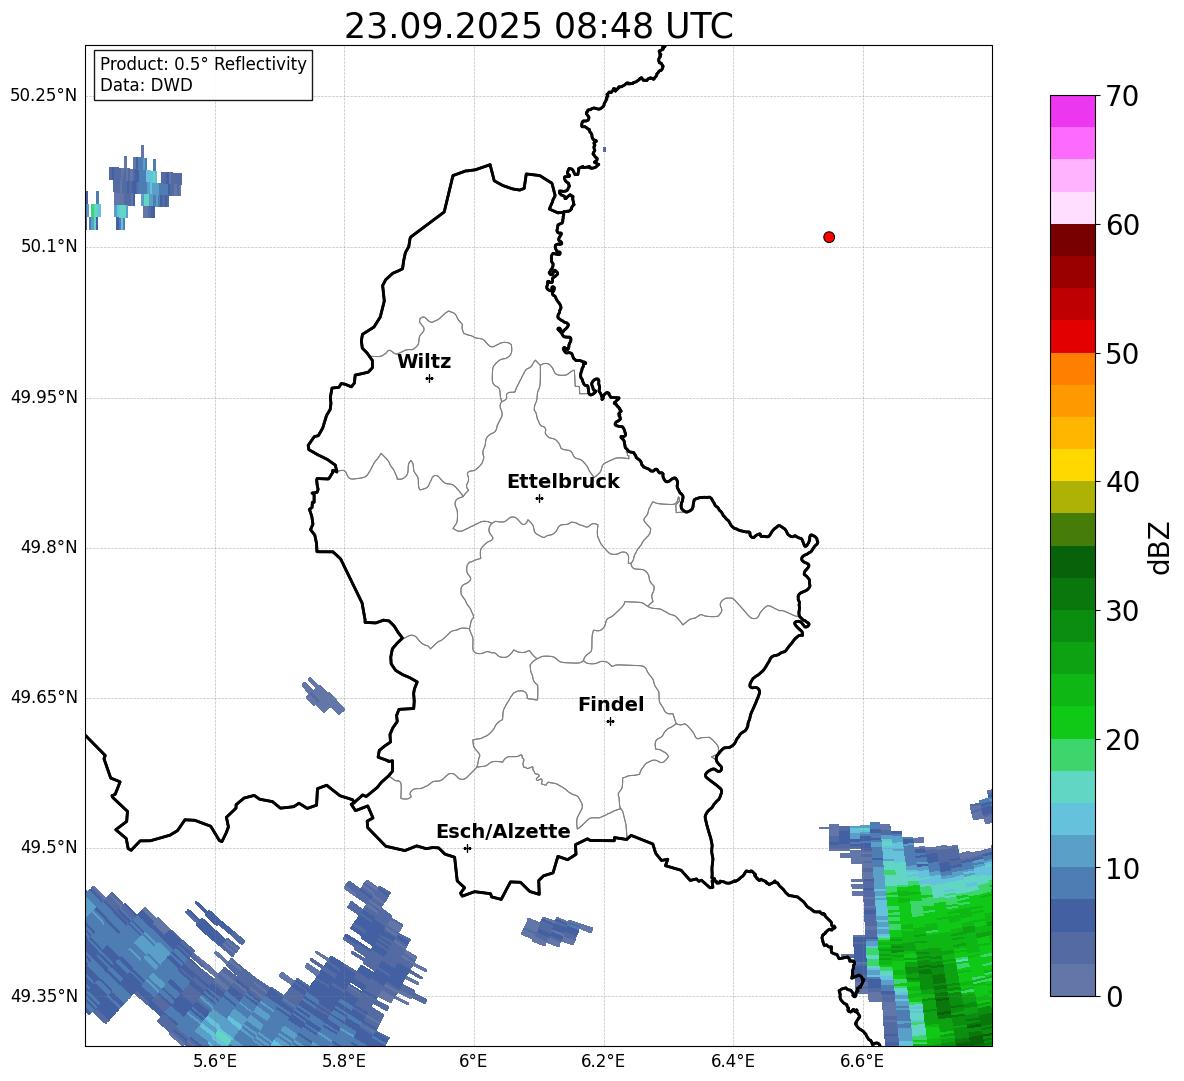Click the Product: 0.5° Reflectivity text
Viewport: 1184px width, 1081px height.
203,63
